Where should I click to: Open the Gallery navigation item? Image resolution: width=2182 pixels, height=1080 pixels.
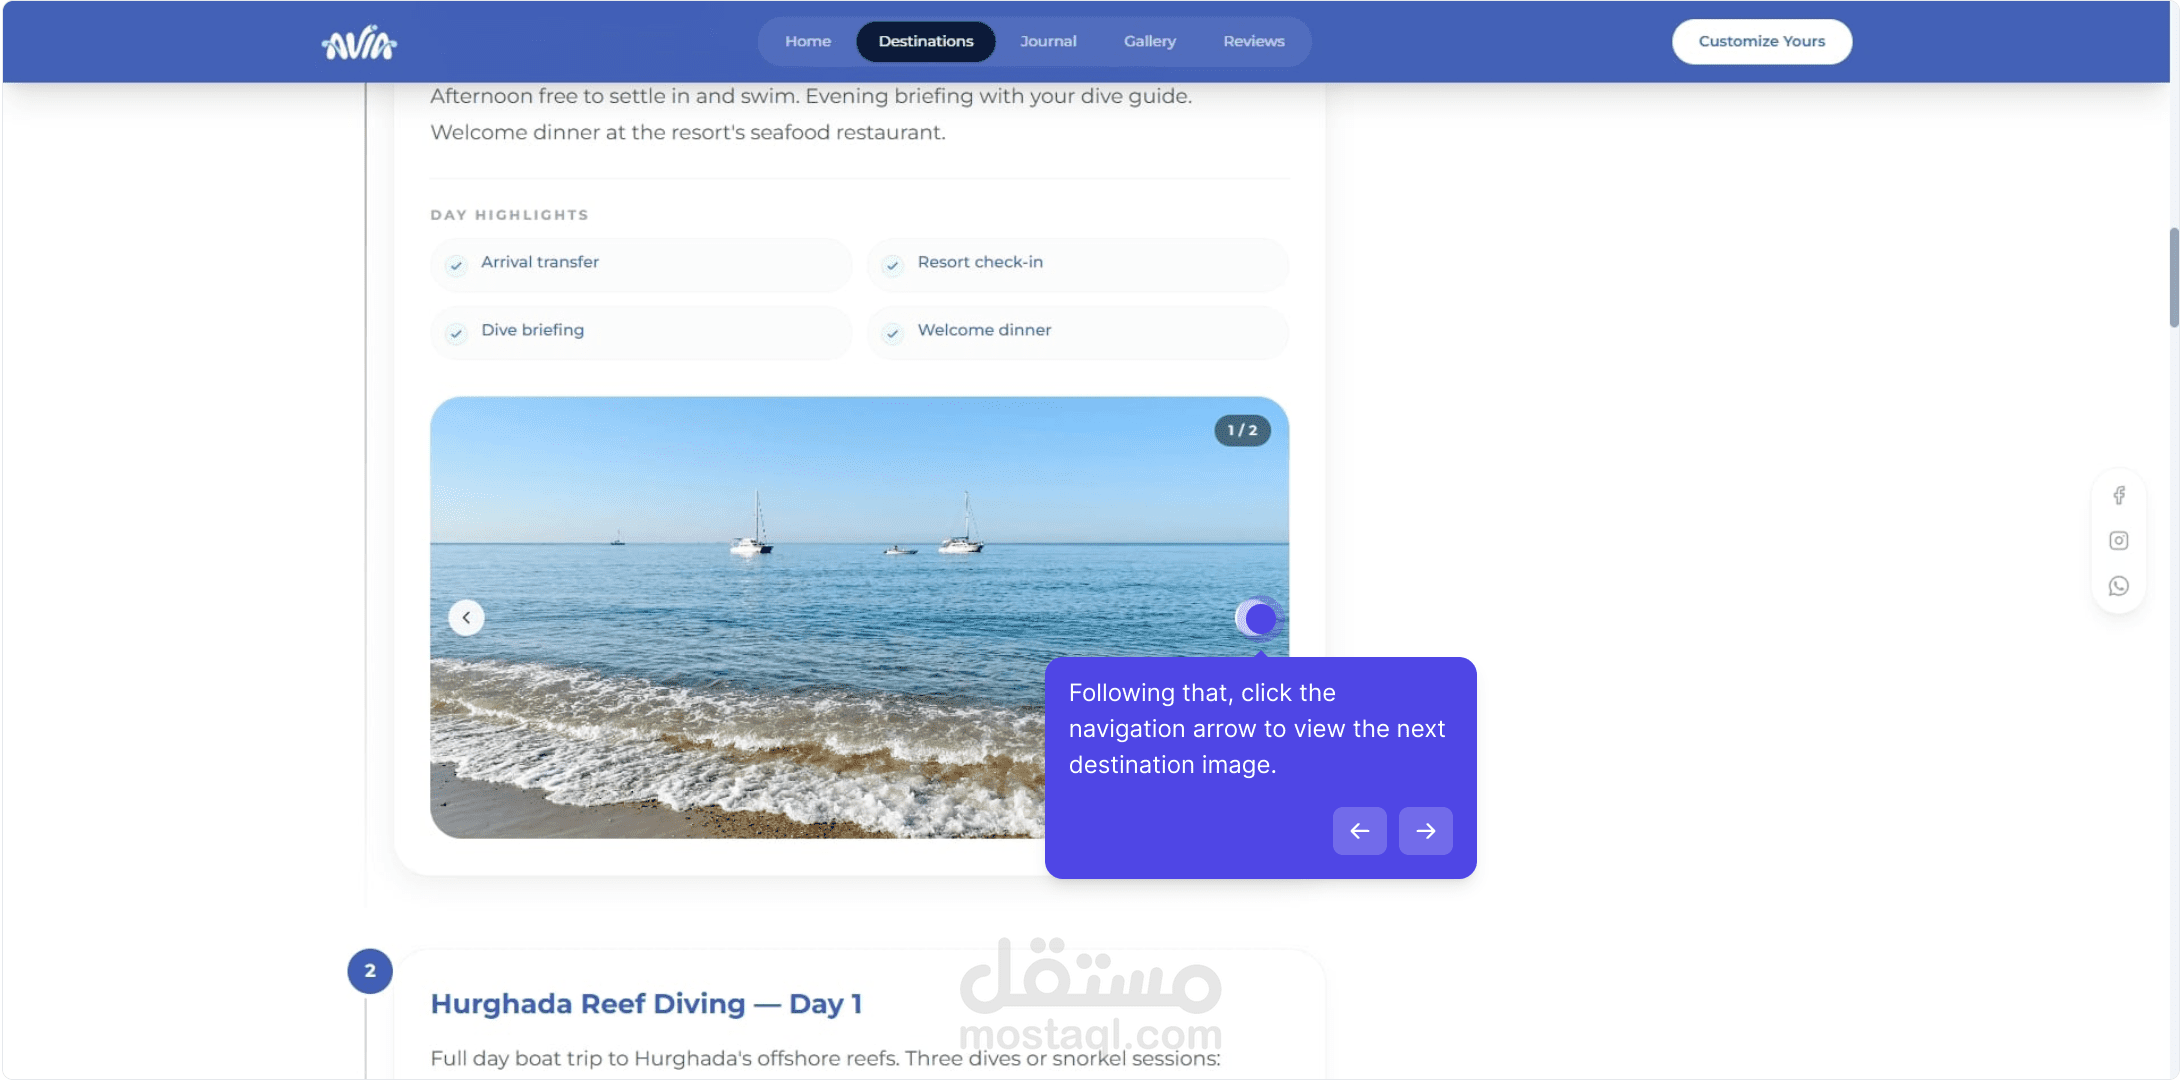(1149, 42)
